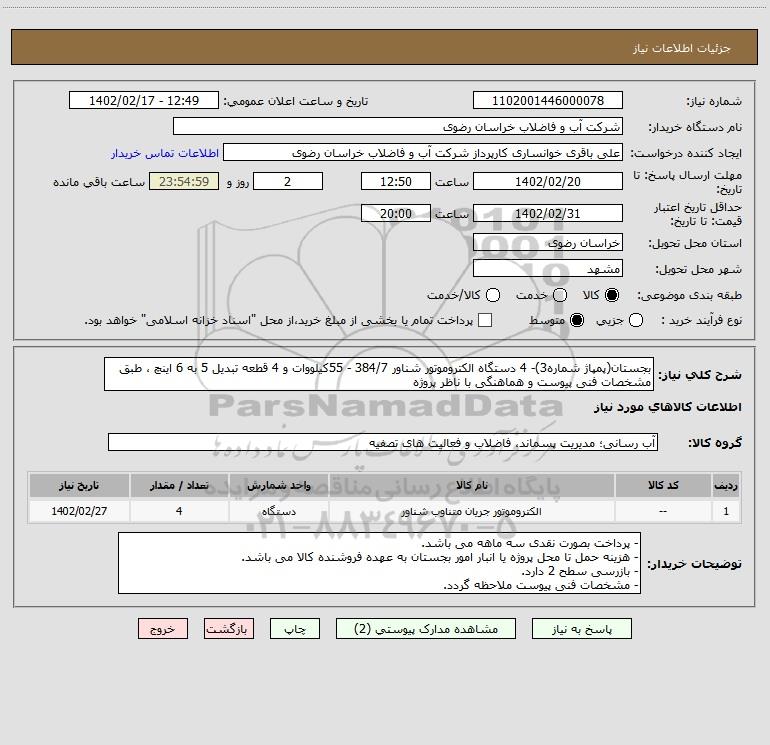Click the validity time field 20:00
The image size is (770, 745).
[x=396, y=213]
